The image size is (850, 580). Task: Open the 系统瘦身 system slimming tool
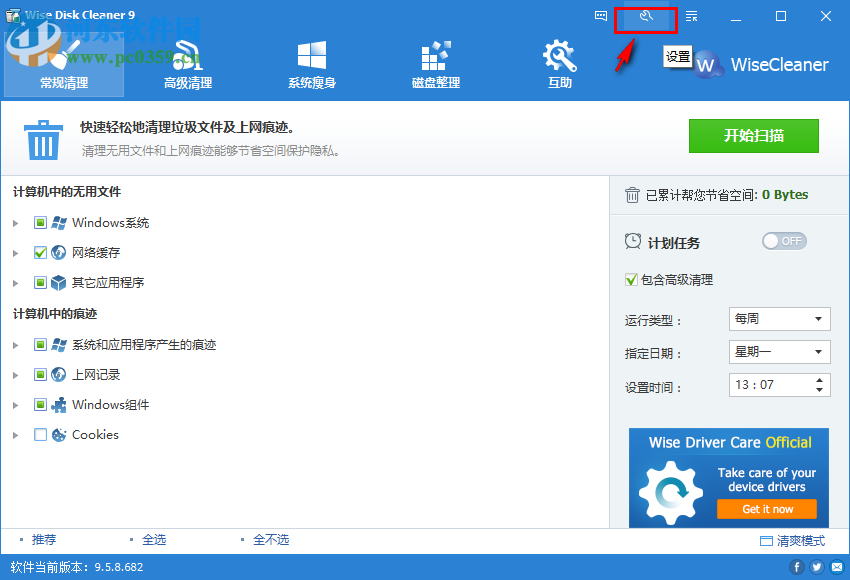click(311, 60)
